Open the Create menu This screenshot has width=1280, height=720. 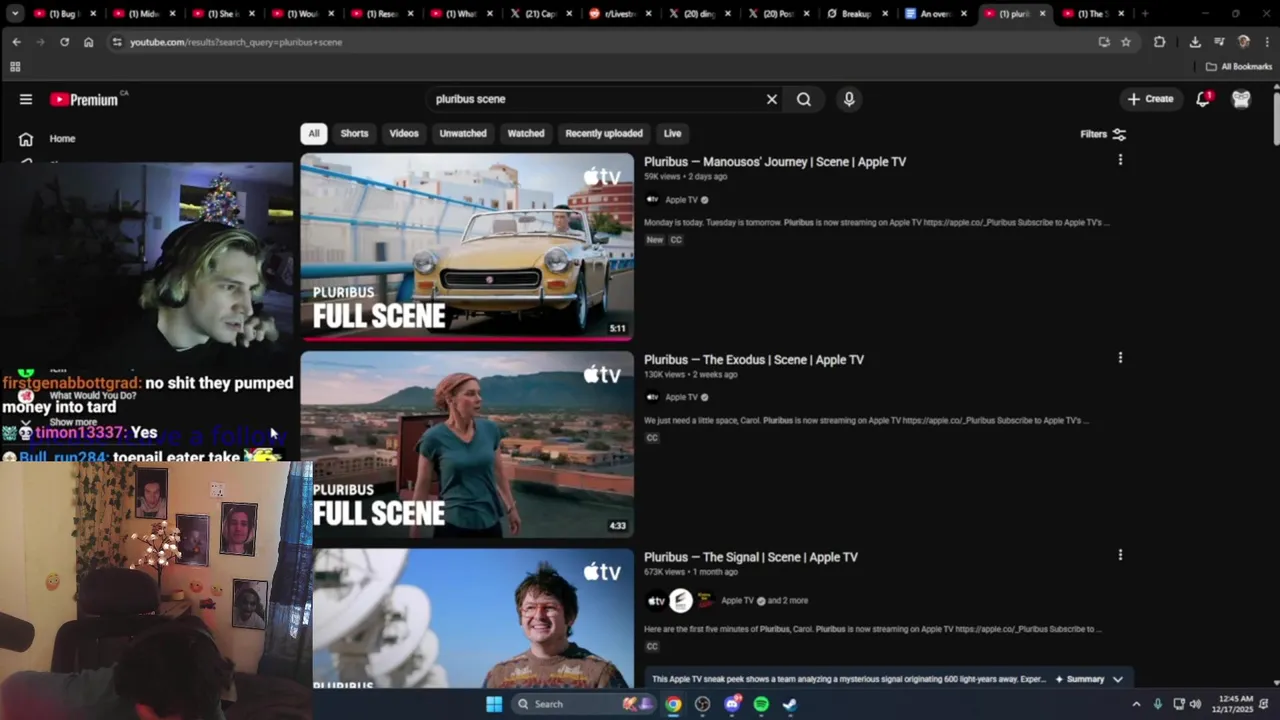(1150, 99)
